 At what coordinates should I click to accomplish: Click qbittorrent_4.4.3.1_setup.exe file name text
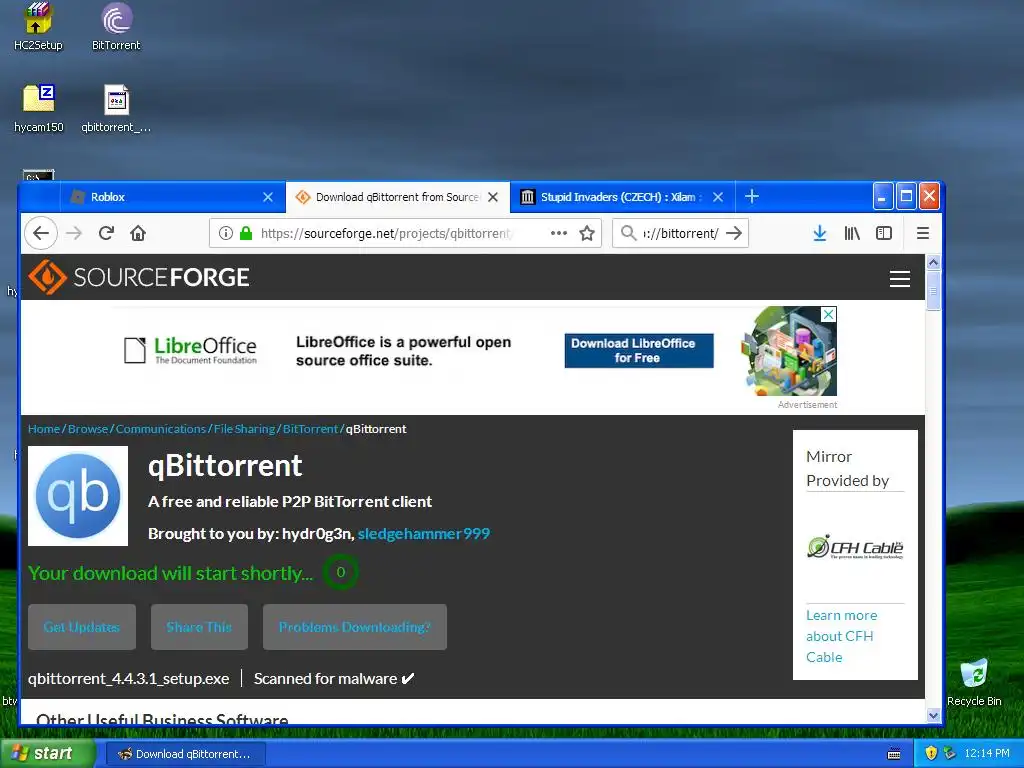click(x=129, y=679)
